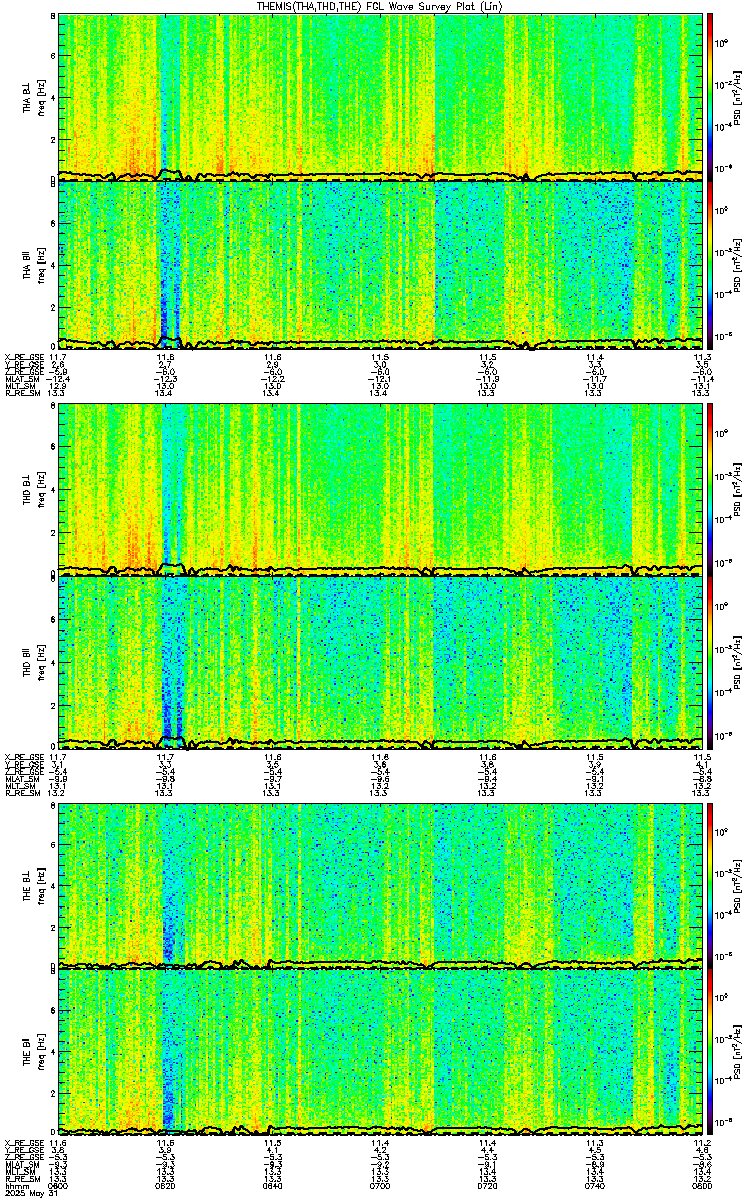Image resolution: width=750 pixels, height=1200 pixels.
Task: Click the THA B⊥ spectrogram panel
Action: click(x=382, y=96)
